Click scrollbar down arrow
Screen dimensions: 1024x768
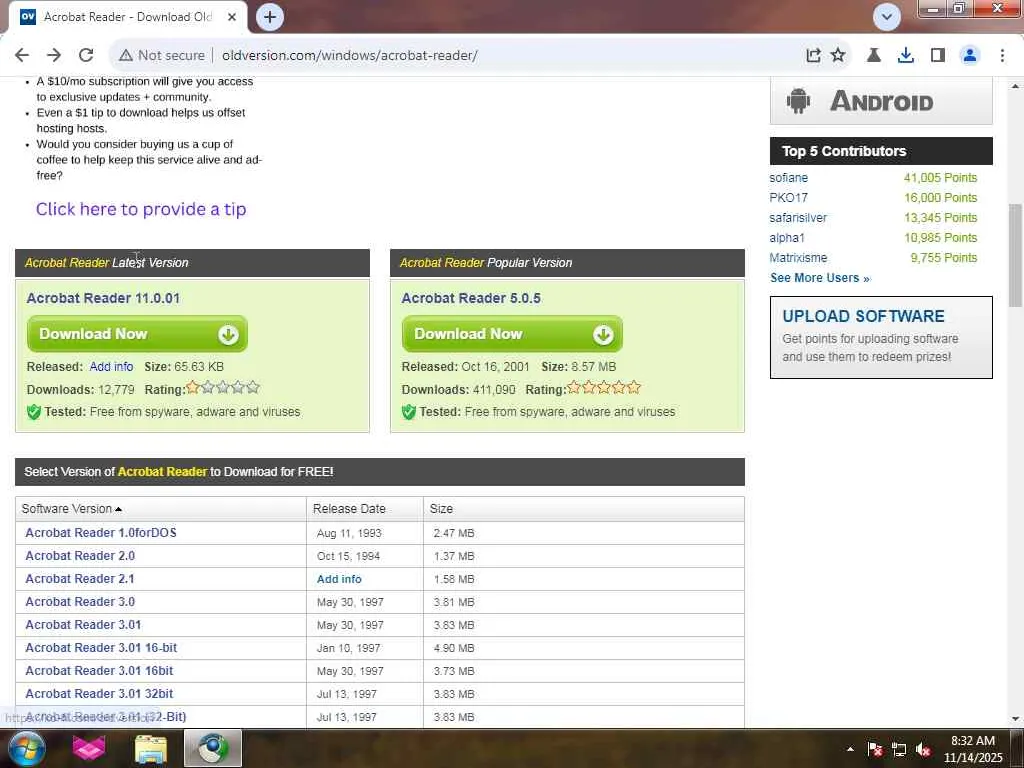pyautogui.click(x=1016, y=719)
